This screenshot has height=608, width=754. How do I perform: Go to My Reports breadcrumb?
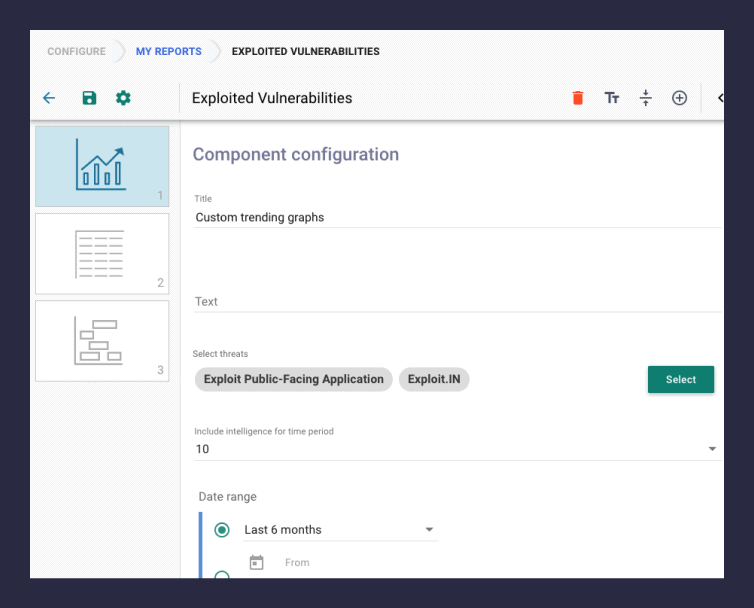[x=168, y=52]
